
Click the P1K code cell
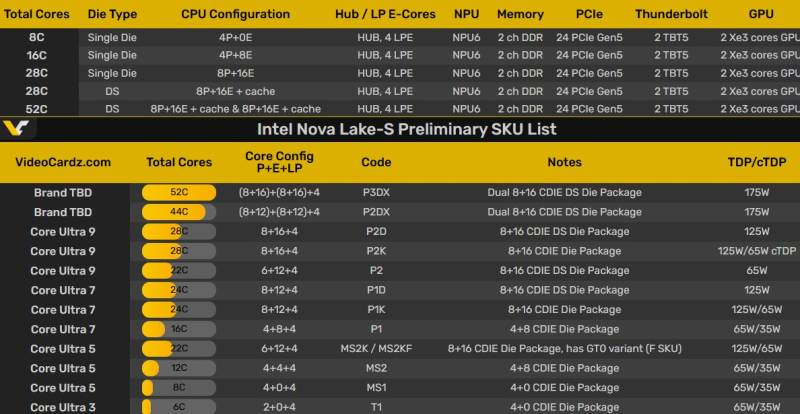376,309
